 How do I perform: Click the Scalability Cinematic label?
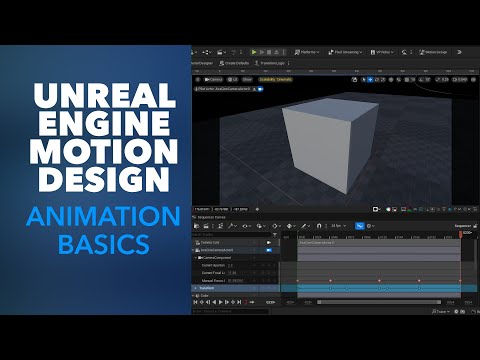click(x=276, y=80)
